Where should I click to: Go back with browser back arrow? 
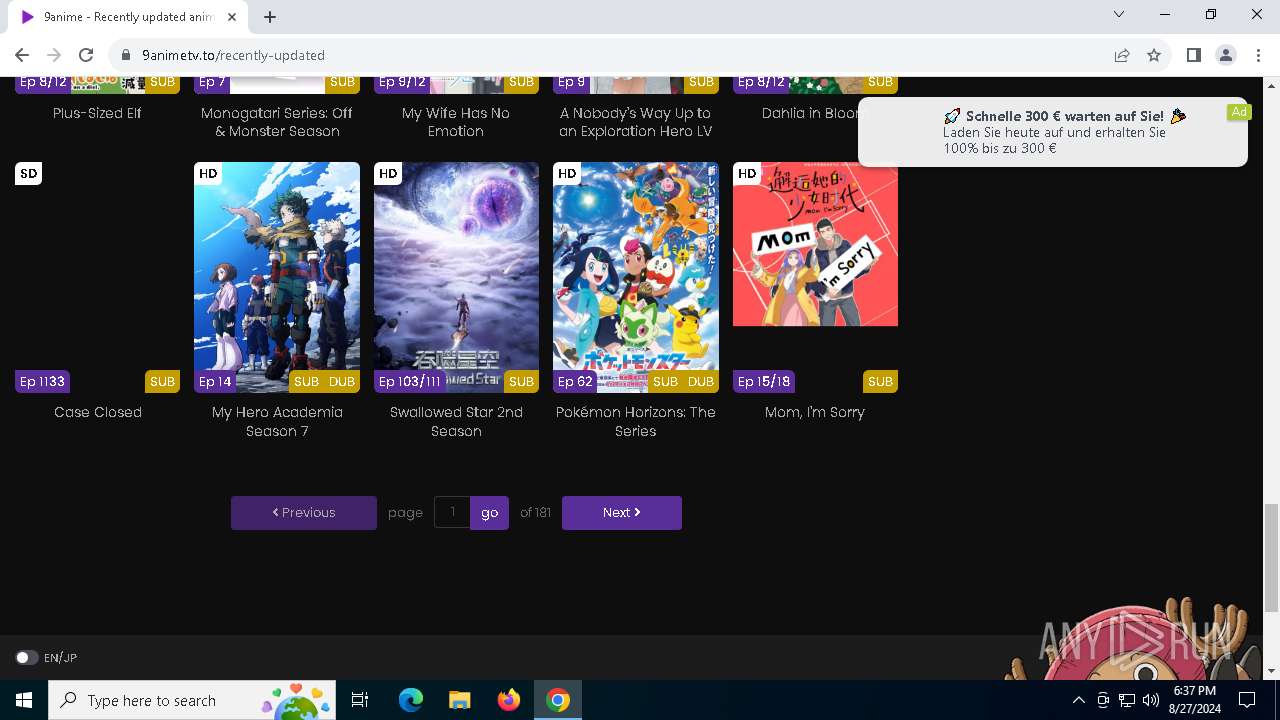point(22,55)
